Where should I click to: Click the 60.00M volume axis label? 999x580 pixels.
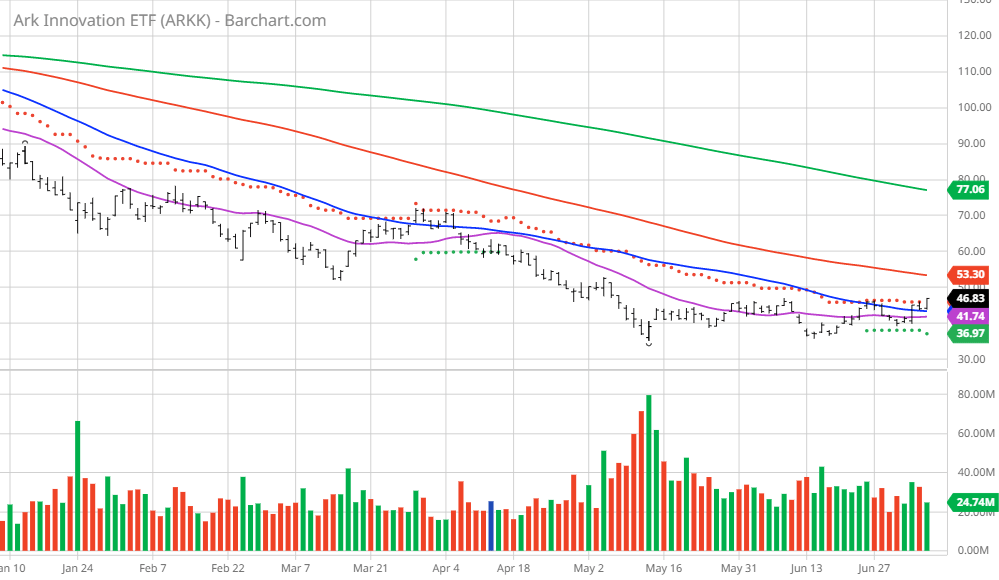975,433
